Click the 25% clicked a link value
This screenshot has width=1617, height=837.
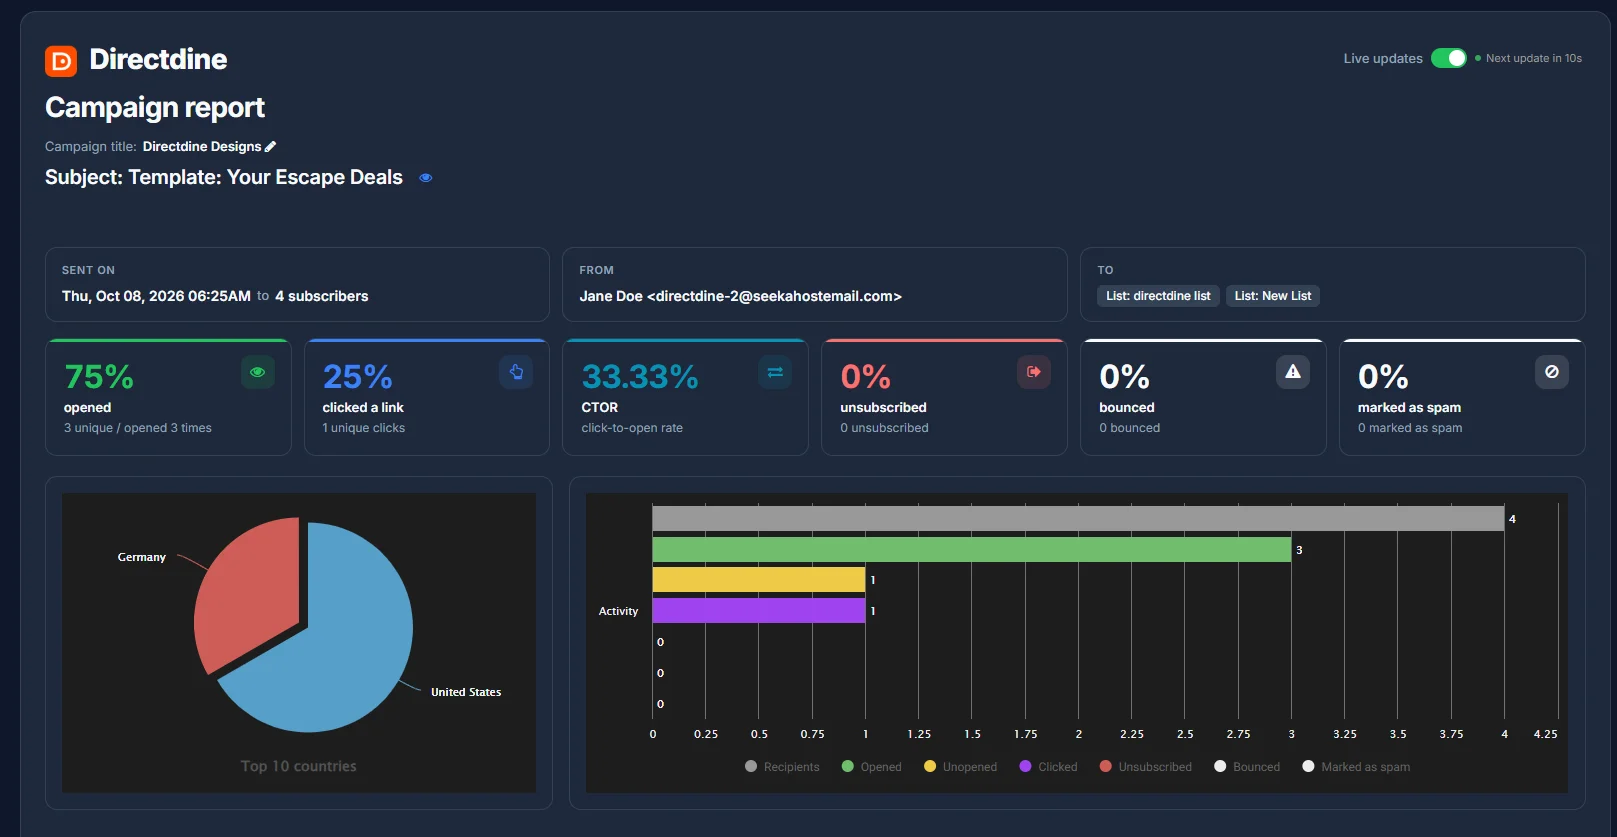(357, 377)
